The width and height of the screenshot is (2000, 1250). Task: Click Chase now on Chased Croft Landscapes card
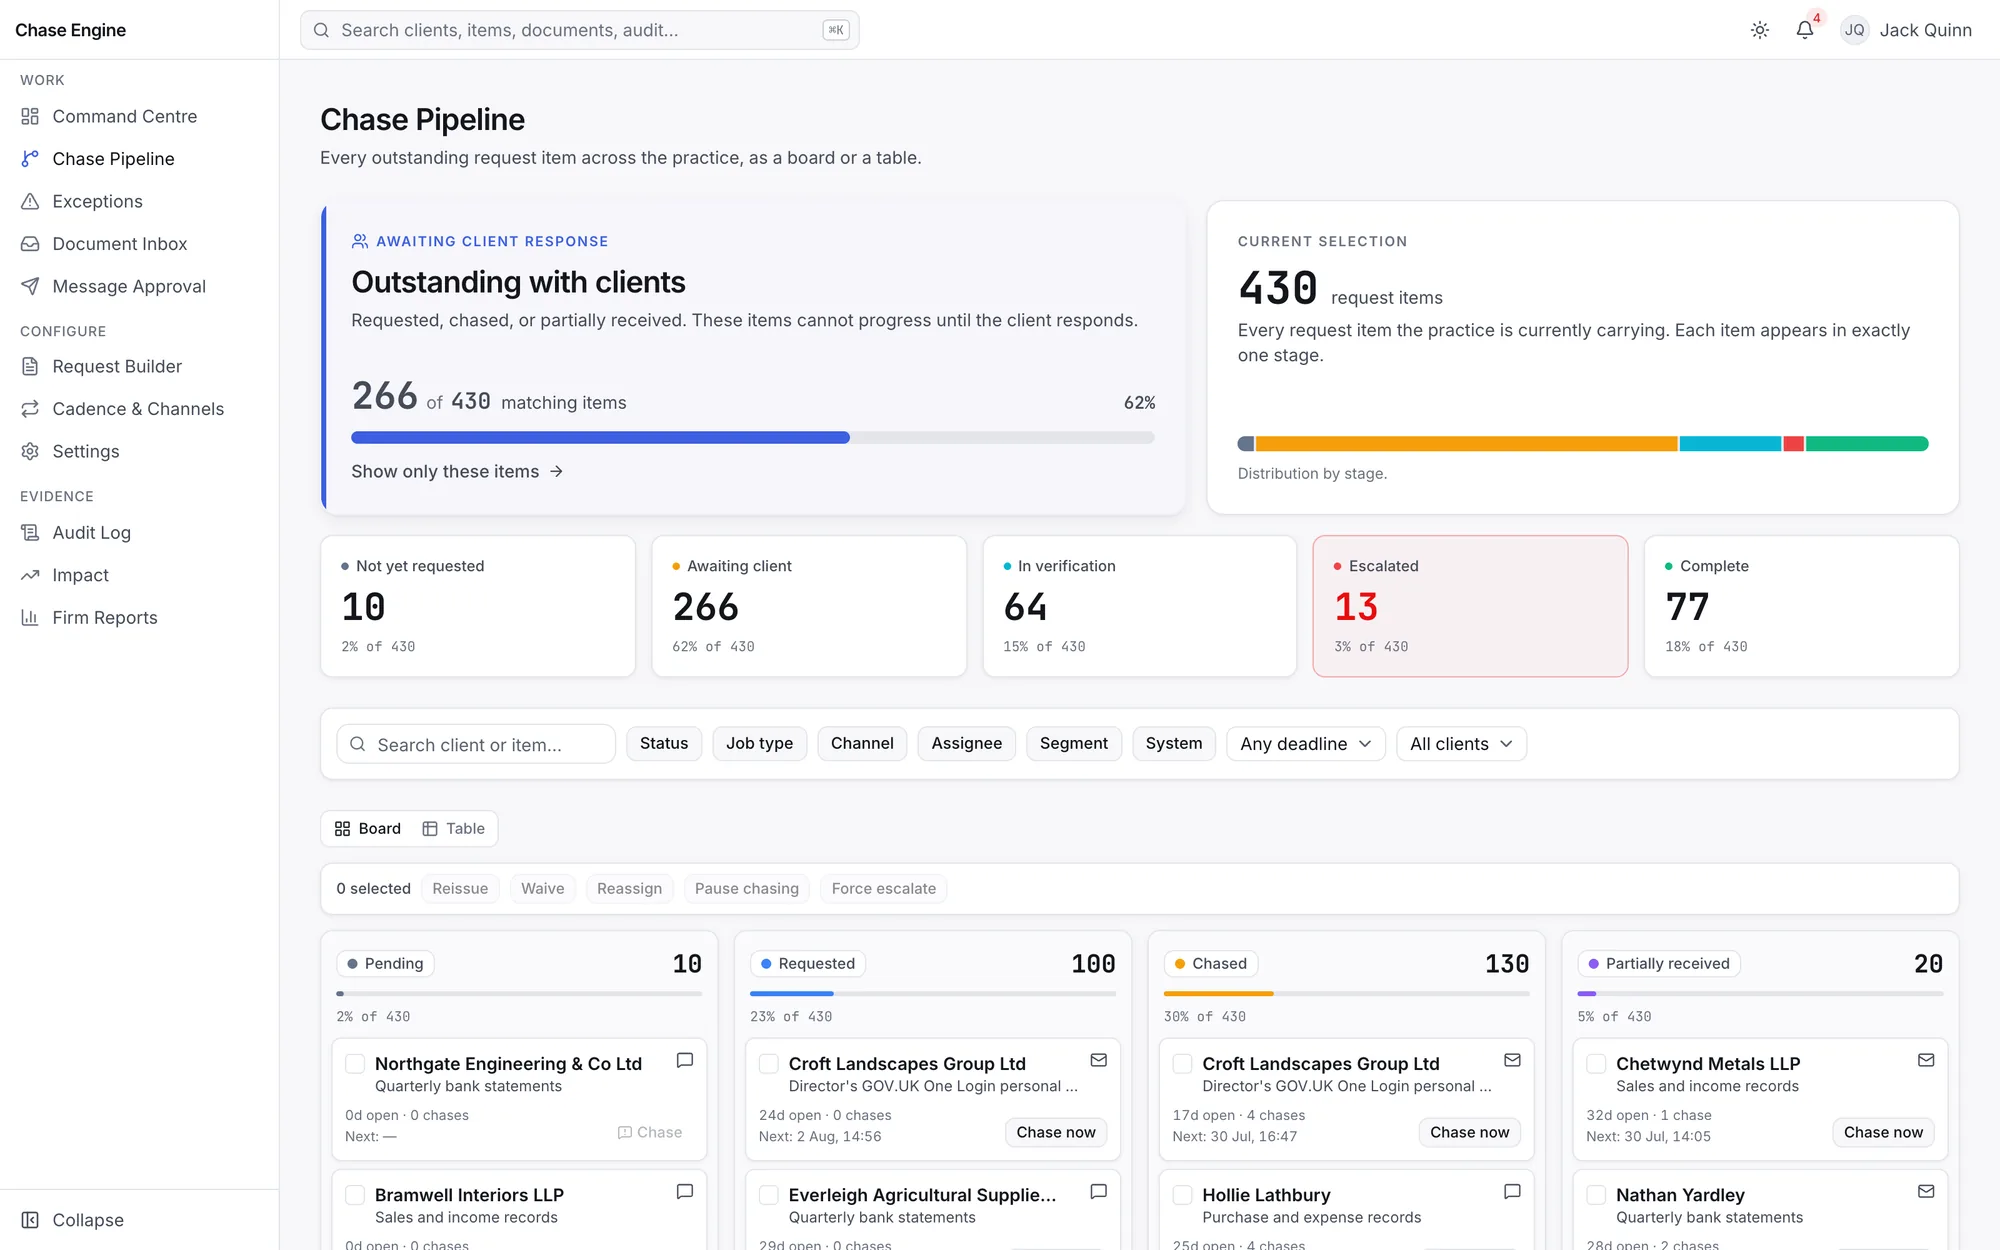(1469, 1132)
